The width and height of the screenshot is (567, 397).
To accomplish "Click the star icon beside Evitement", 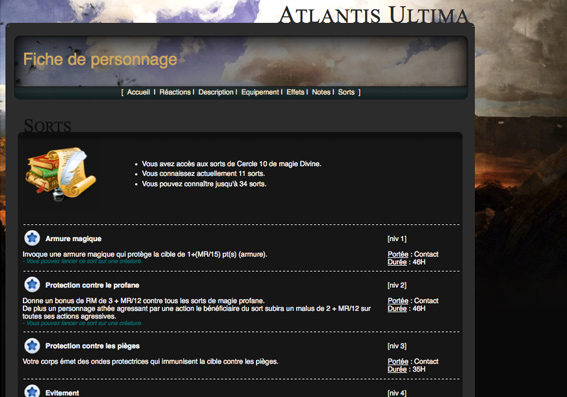I will (x=32, y=391).
